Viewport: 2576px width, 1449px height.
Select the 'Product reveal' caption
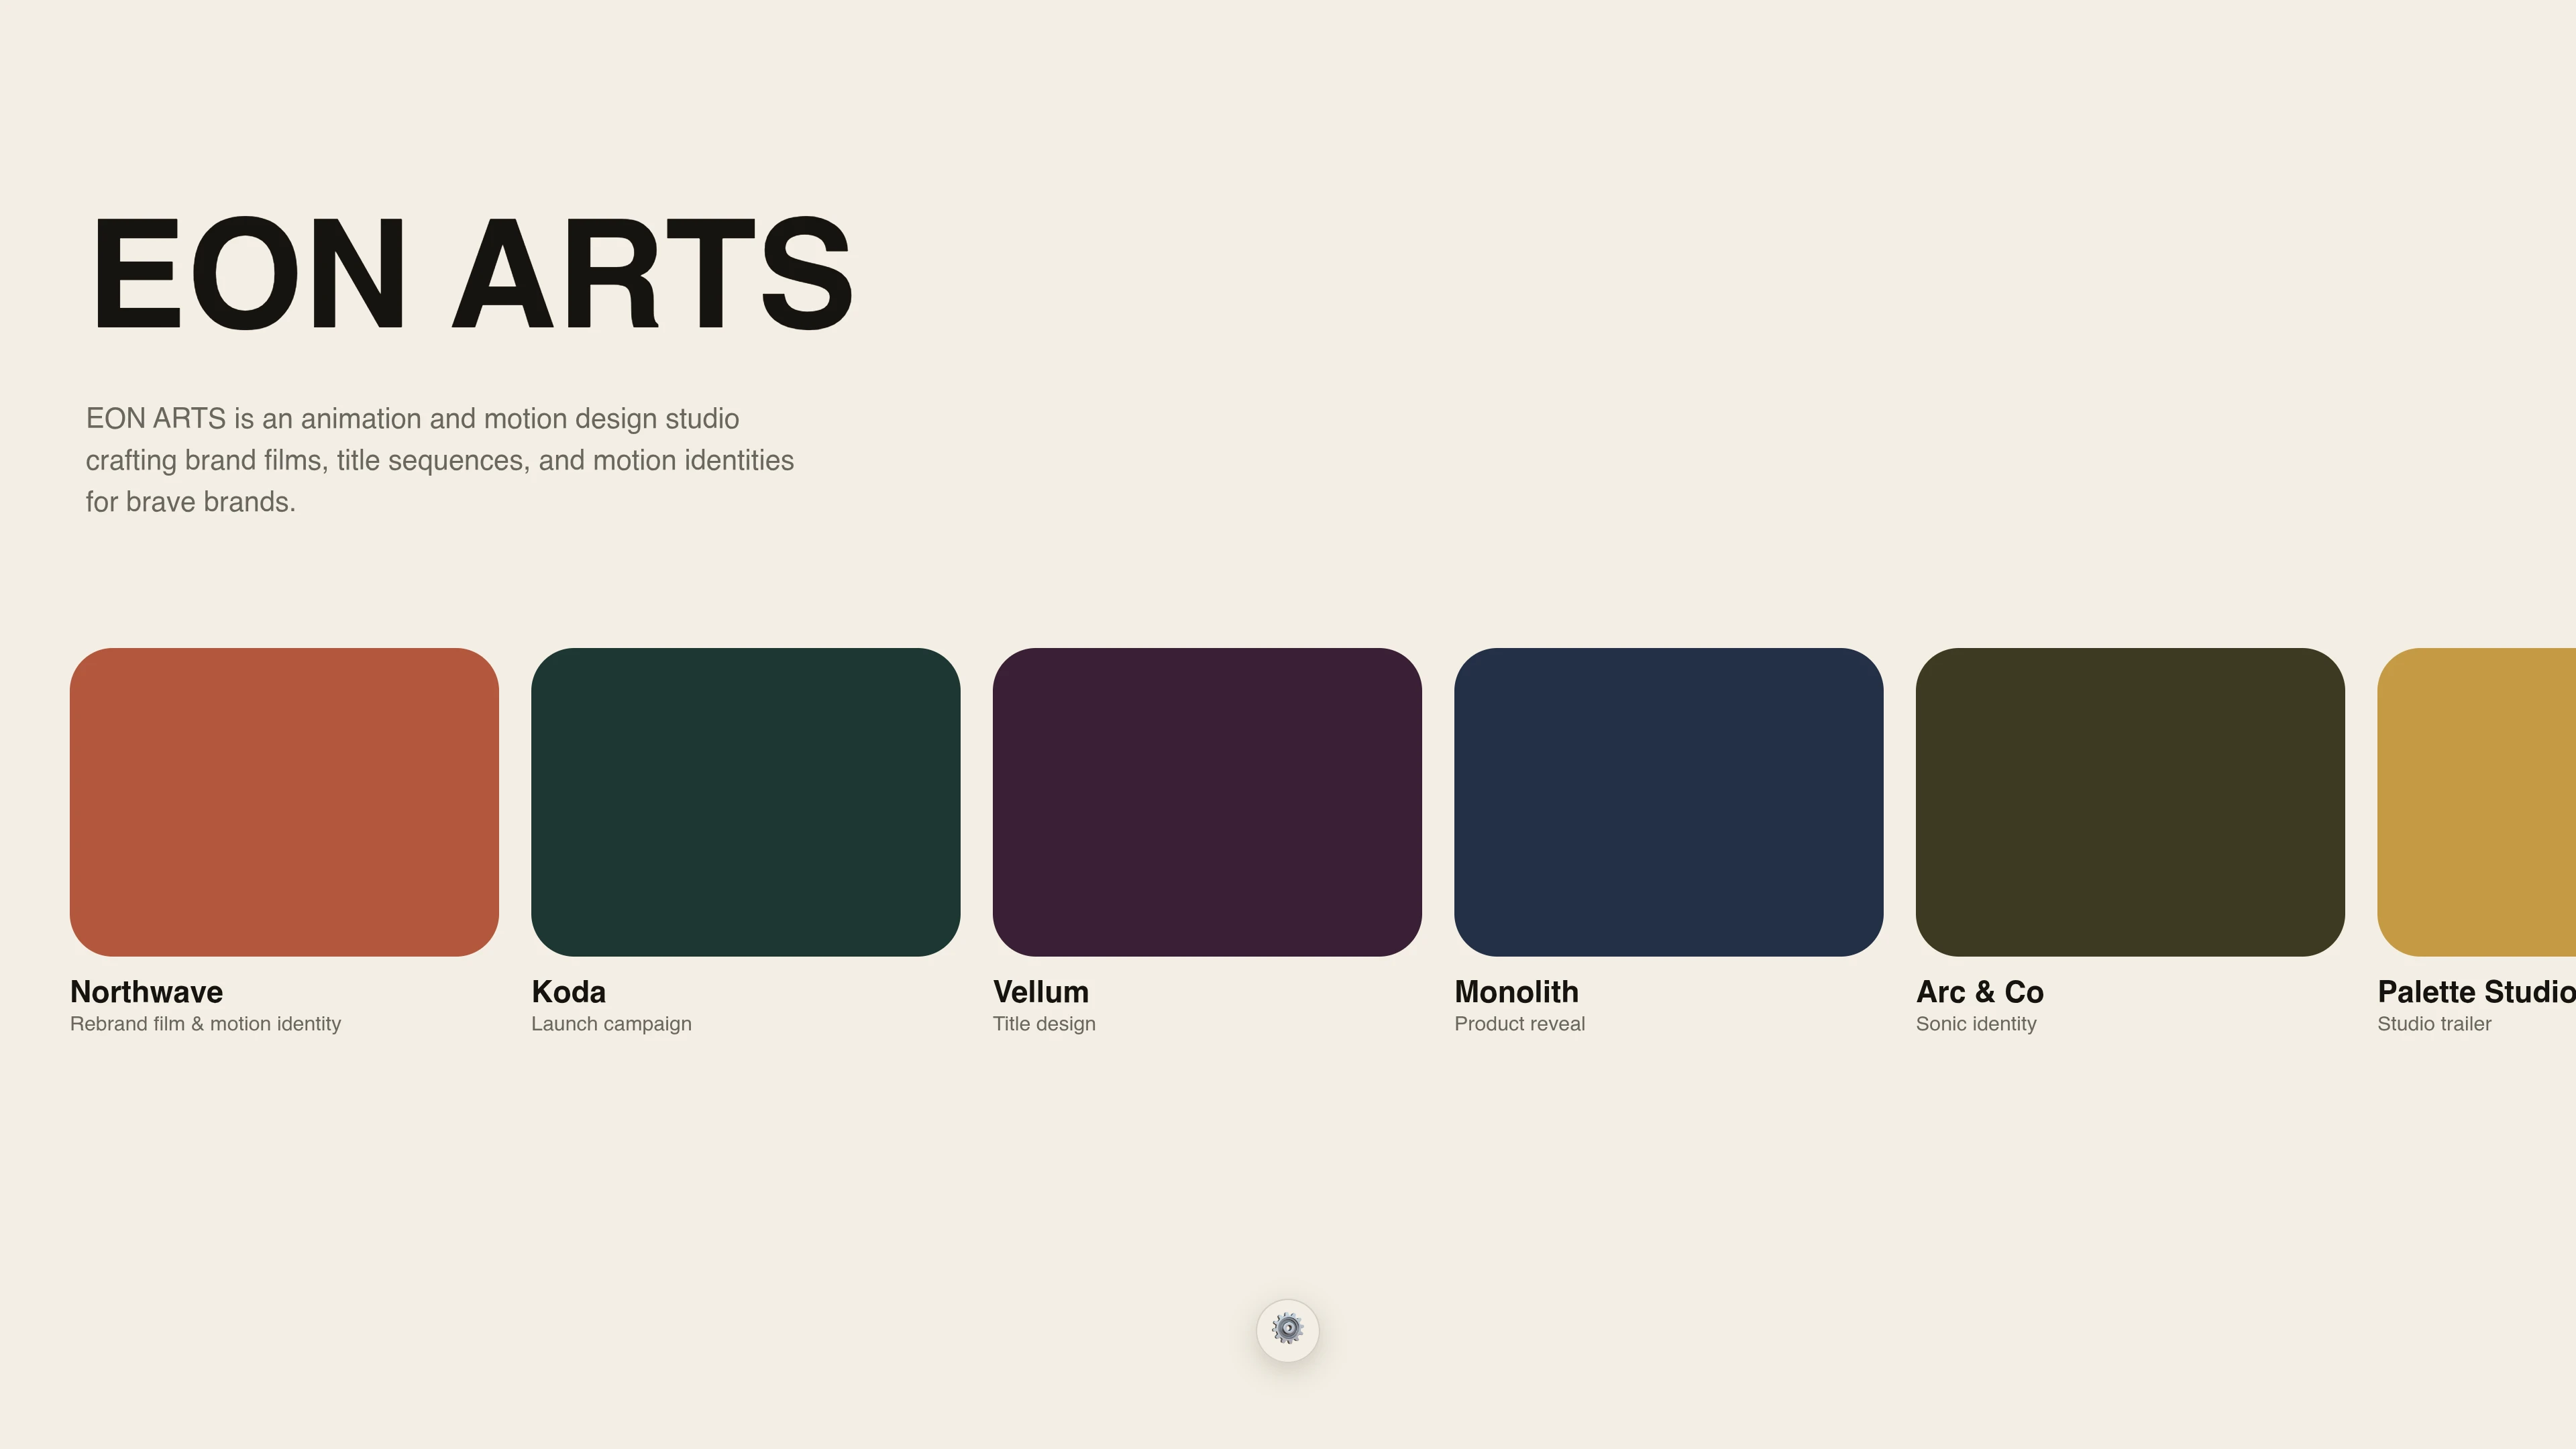pyautogui.click(x=1520, y=1024)
